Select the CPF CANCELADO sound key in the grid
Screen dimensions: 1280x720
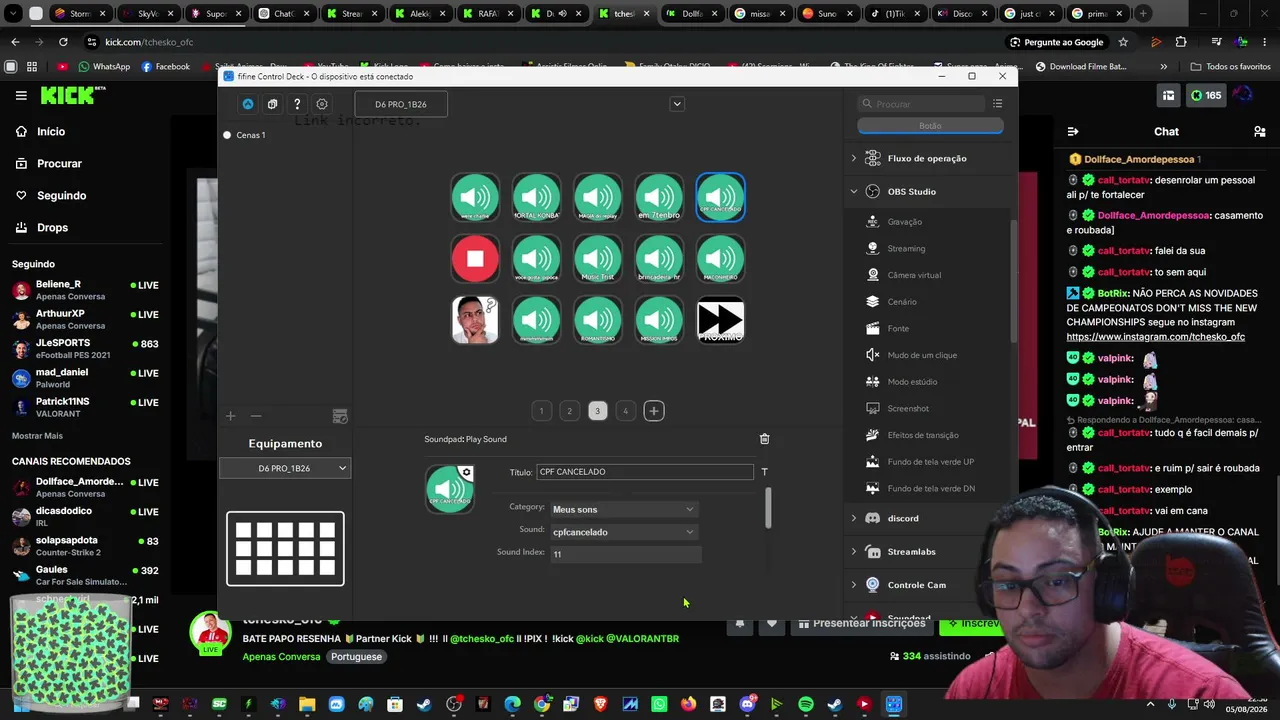[x=720, y=197]
